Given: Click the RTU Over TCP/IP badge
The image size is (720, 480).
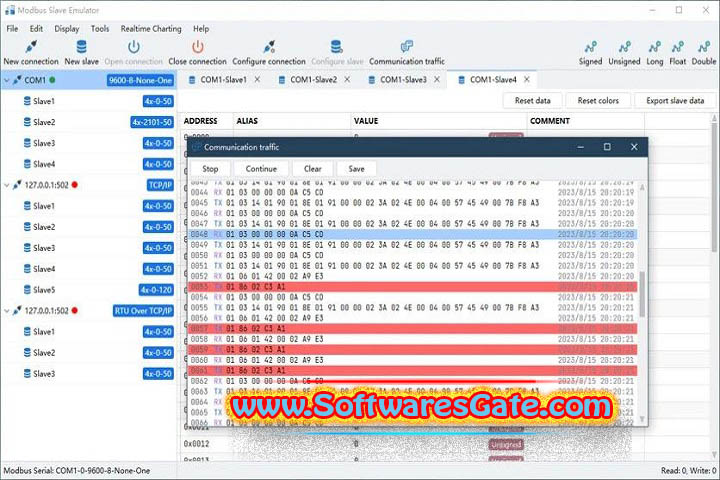Looking at the screenshot, I should click(x=143, y=311).
